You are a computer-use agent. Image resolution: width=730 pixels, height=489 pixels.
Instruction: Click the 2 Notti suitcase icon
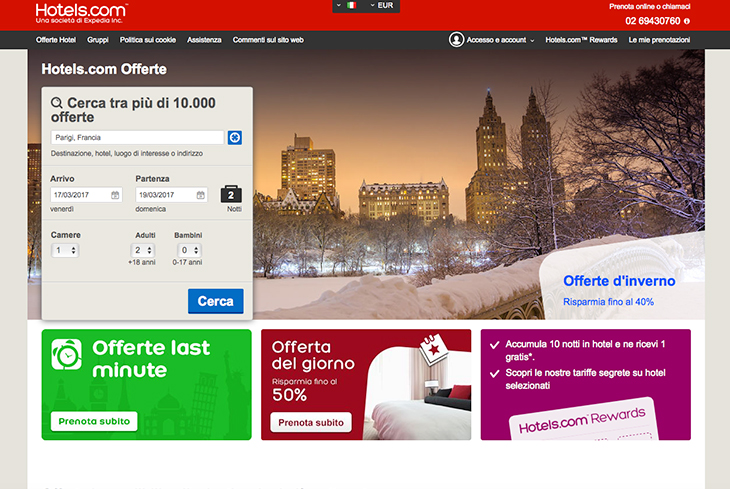(x=231, y=194)
